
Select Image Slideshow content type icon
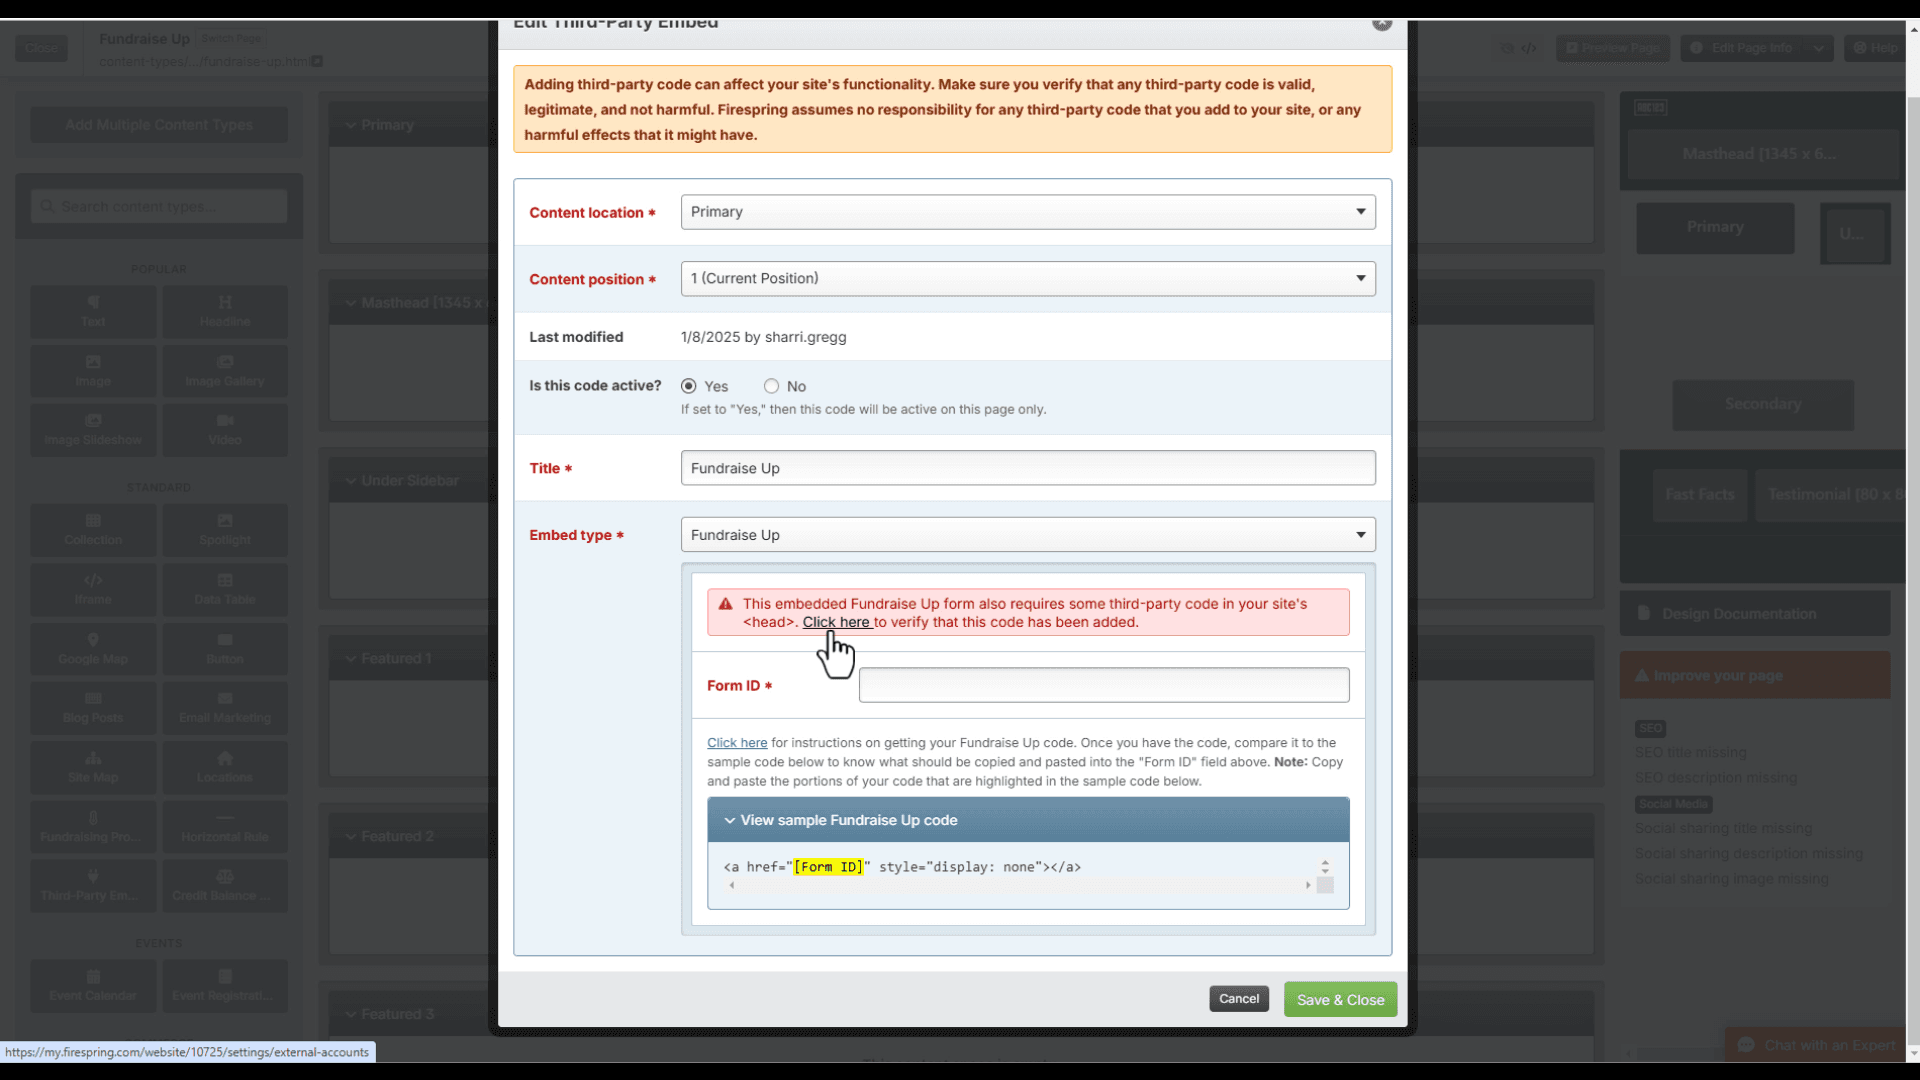pos(93,430)
